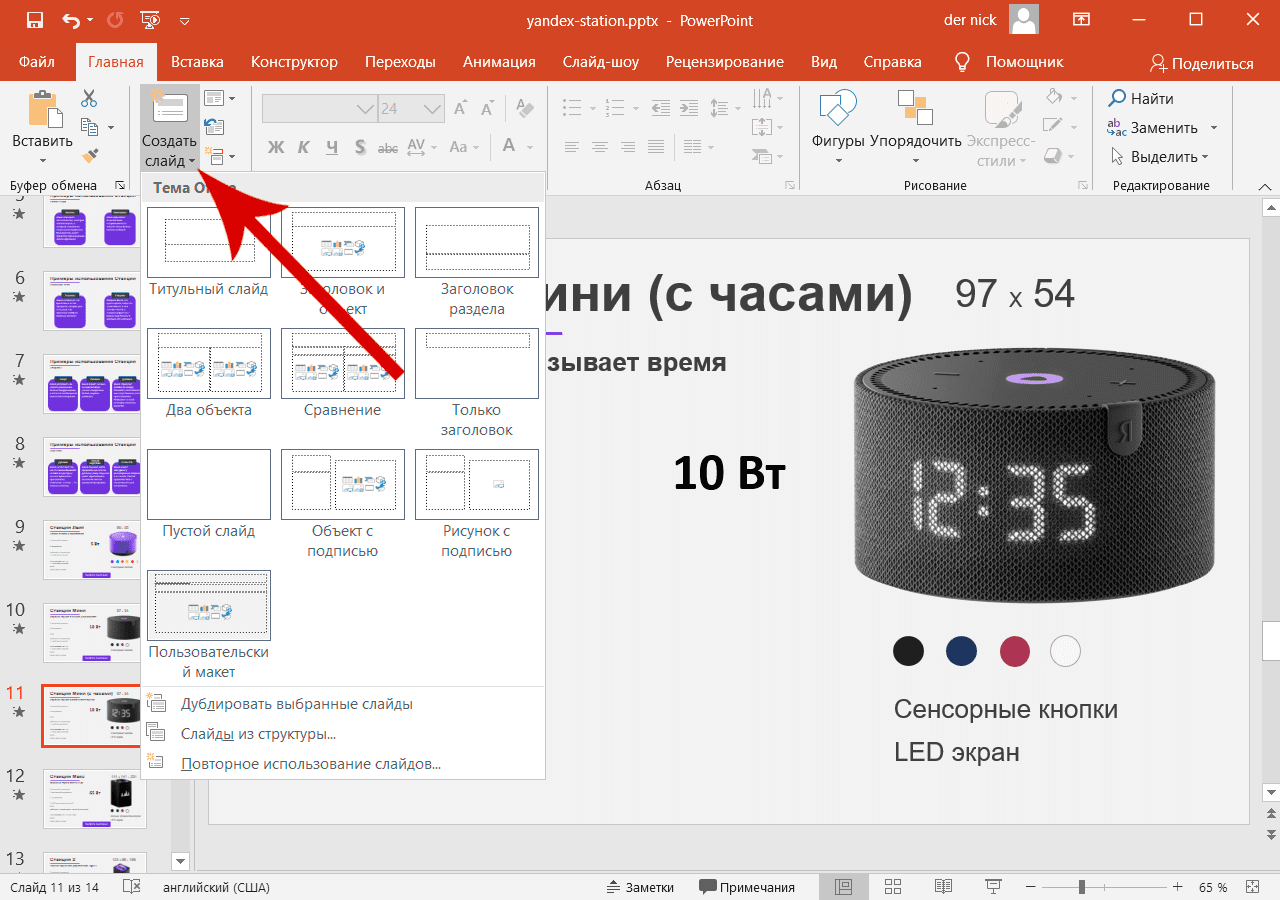Click Заменить replace button
This screenshot has height=900, width=1280.
pos(1152,128)
